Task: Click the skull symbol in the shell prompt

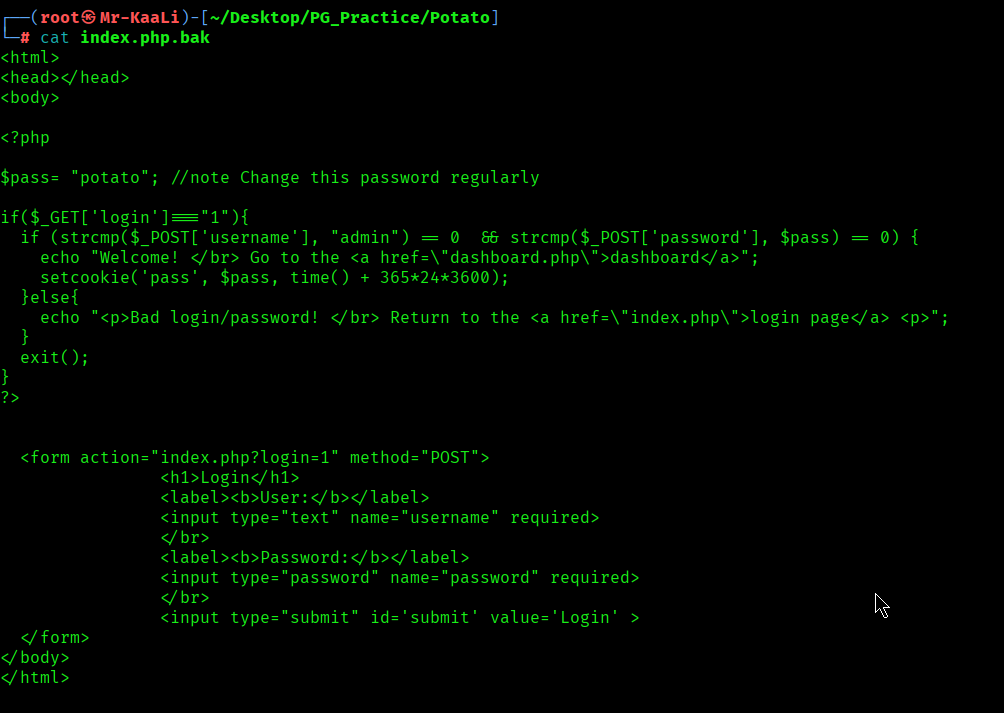Action: [x=89, y=17]
